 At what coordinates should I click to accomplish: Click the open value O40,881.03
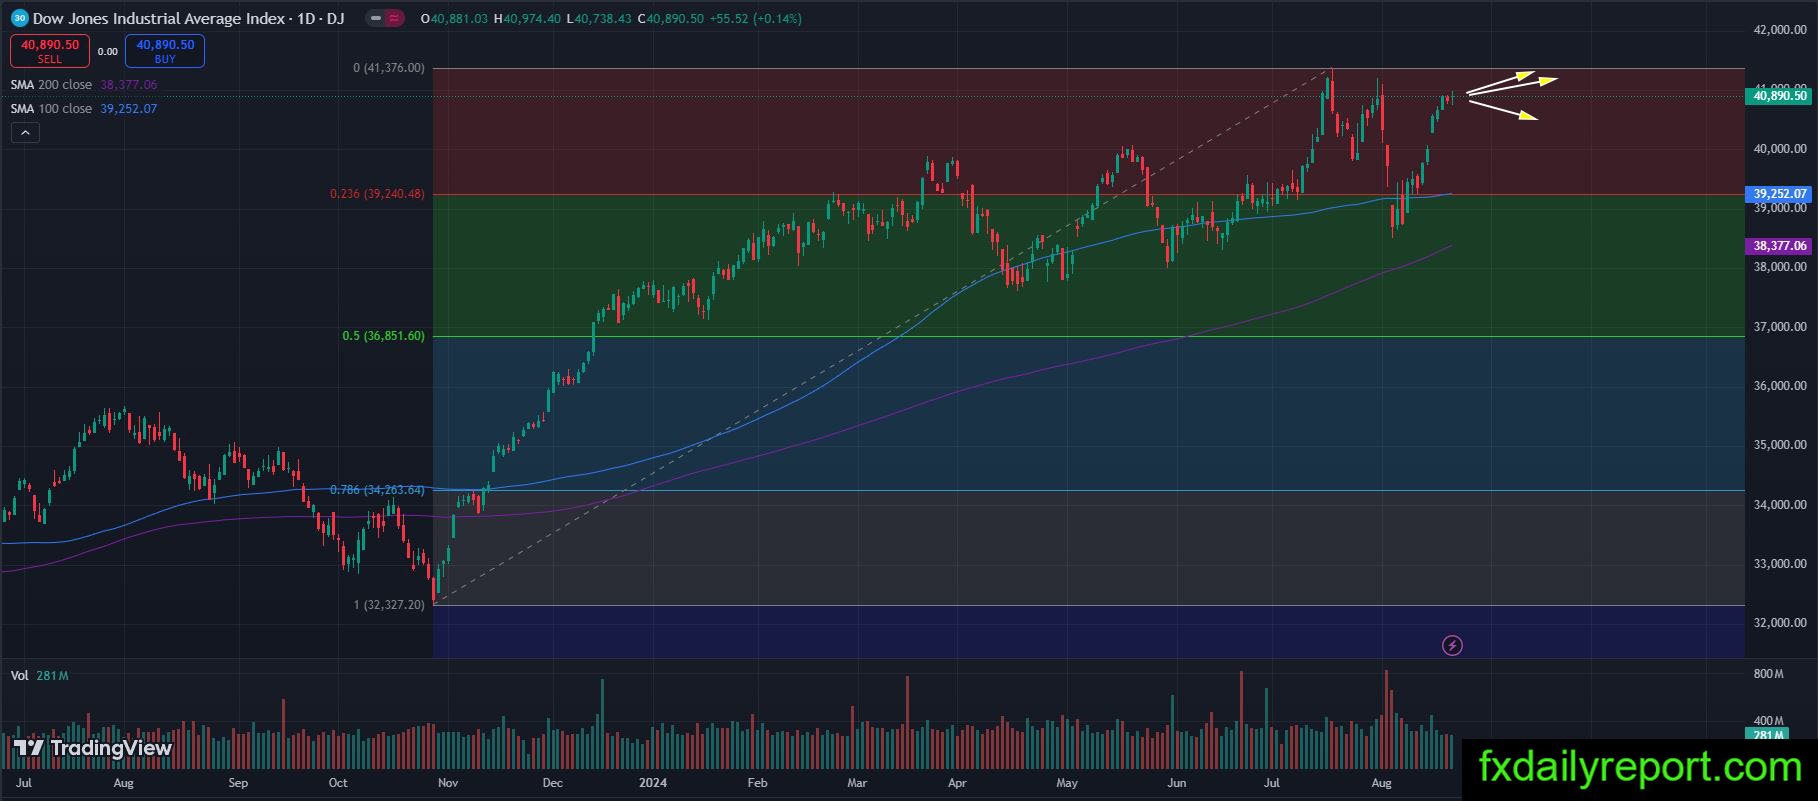[455, 18]
